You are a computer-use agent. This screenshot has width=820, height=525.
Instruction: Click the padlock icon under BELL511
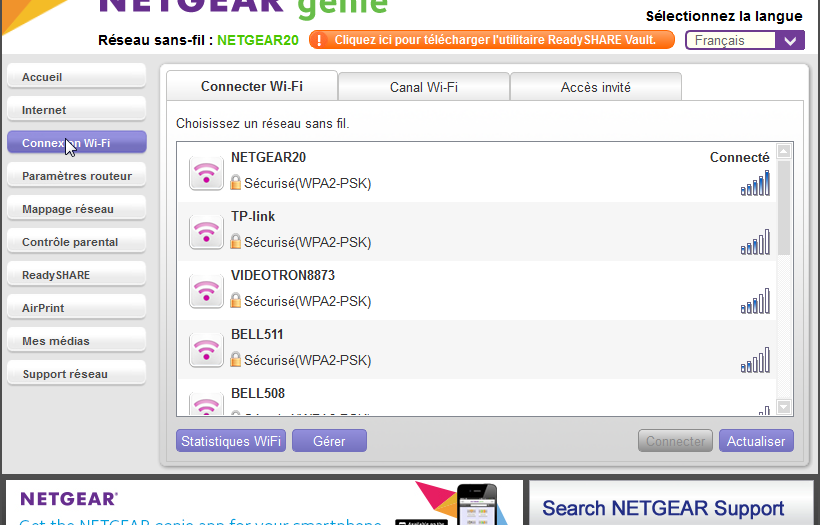[x=236, y=360]
